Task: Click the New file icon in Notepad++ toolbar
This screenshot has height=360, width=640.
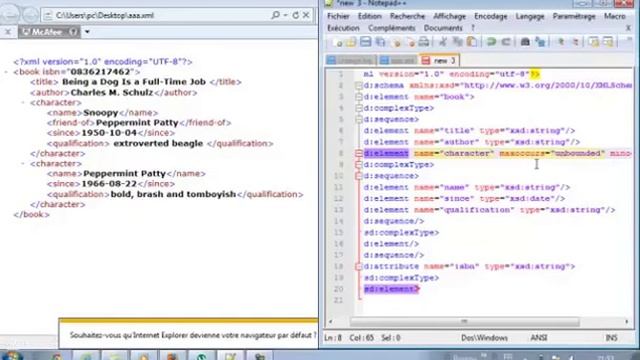Action: (338, 42)
